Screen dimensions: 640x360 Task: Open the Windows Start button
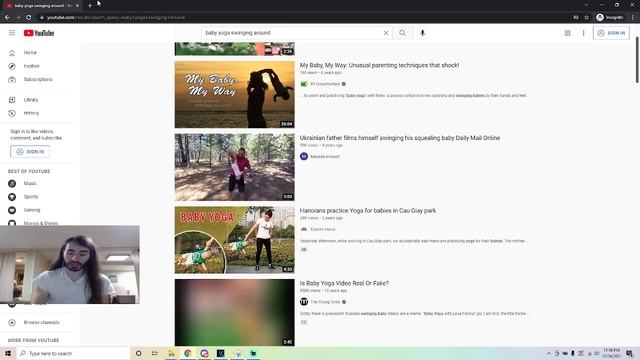(x=8, y=353)
